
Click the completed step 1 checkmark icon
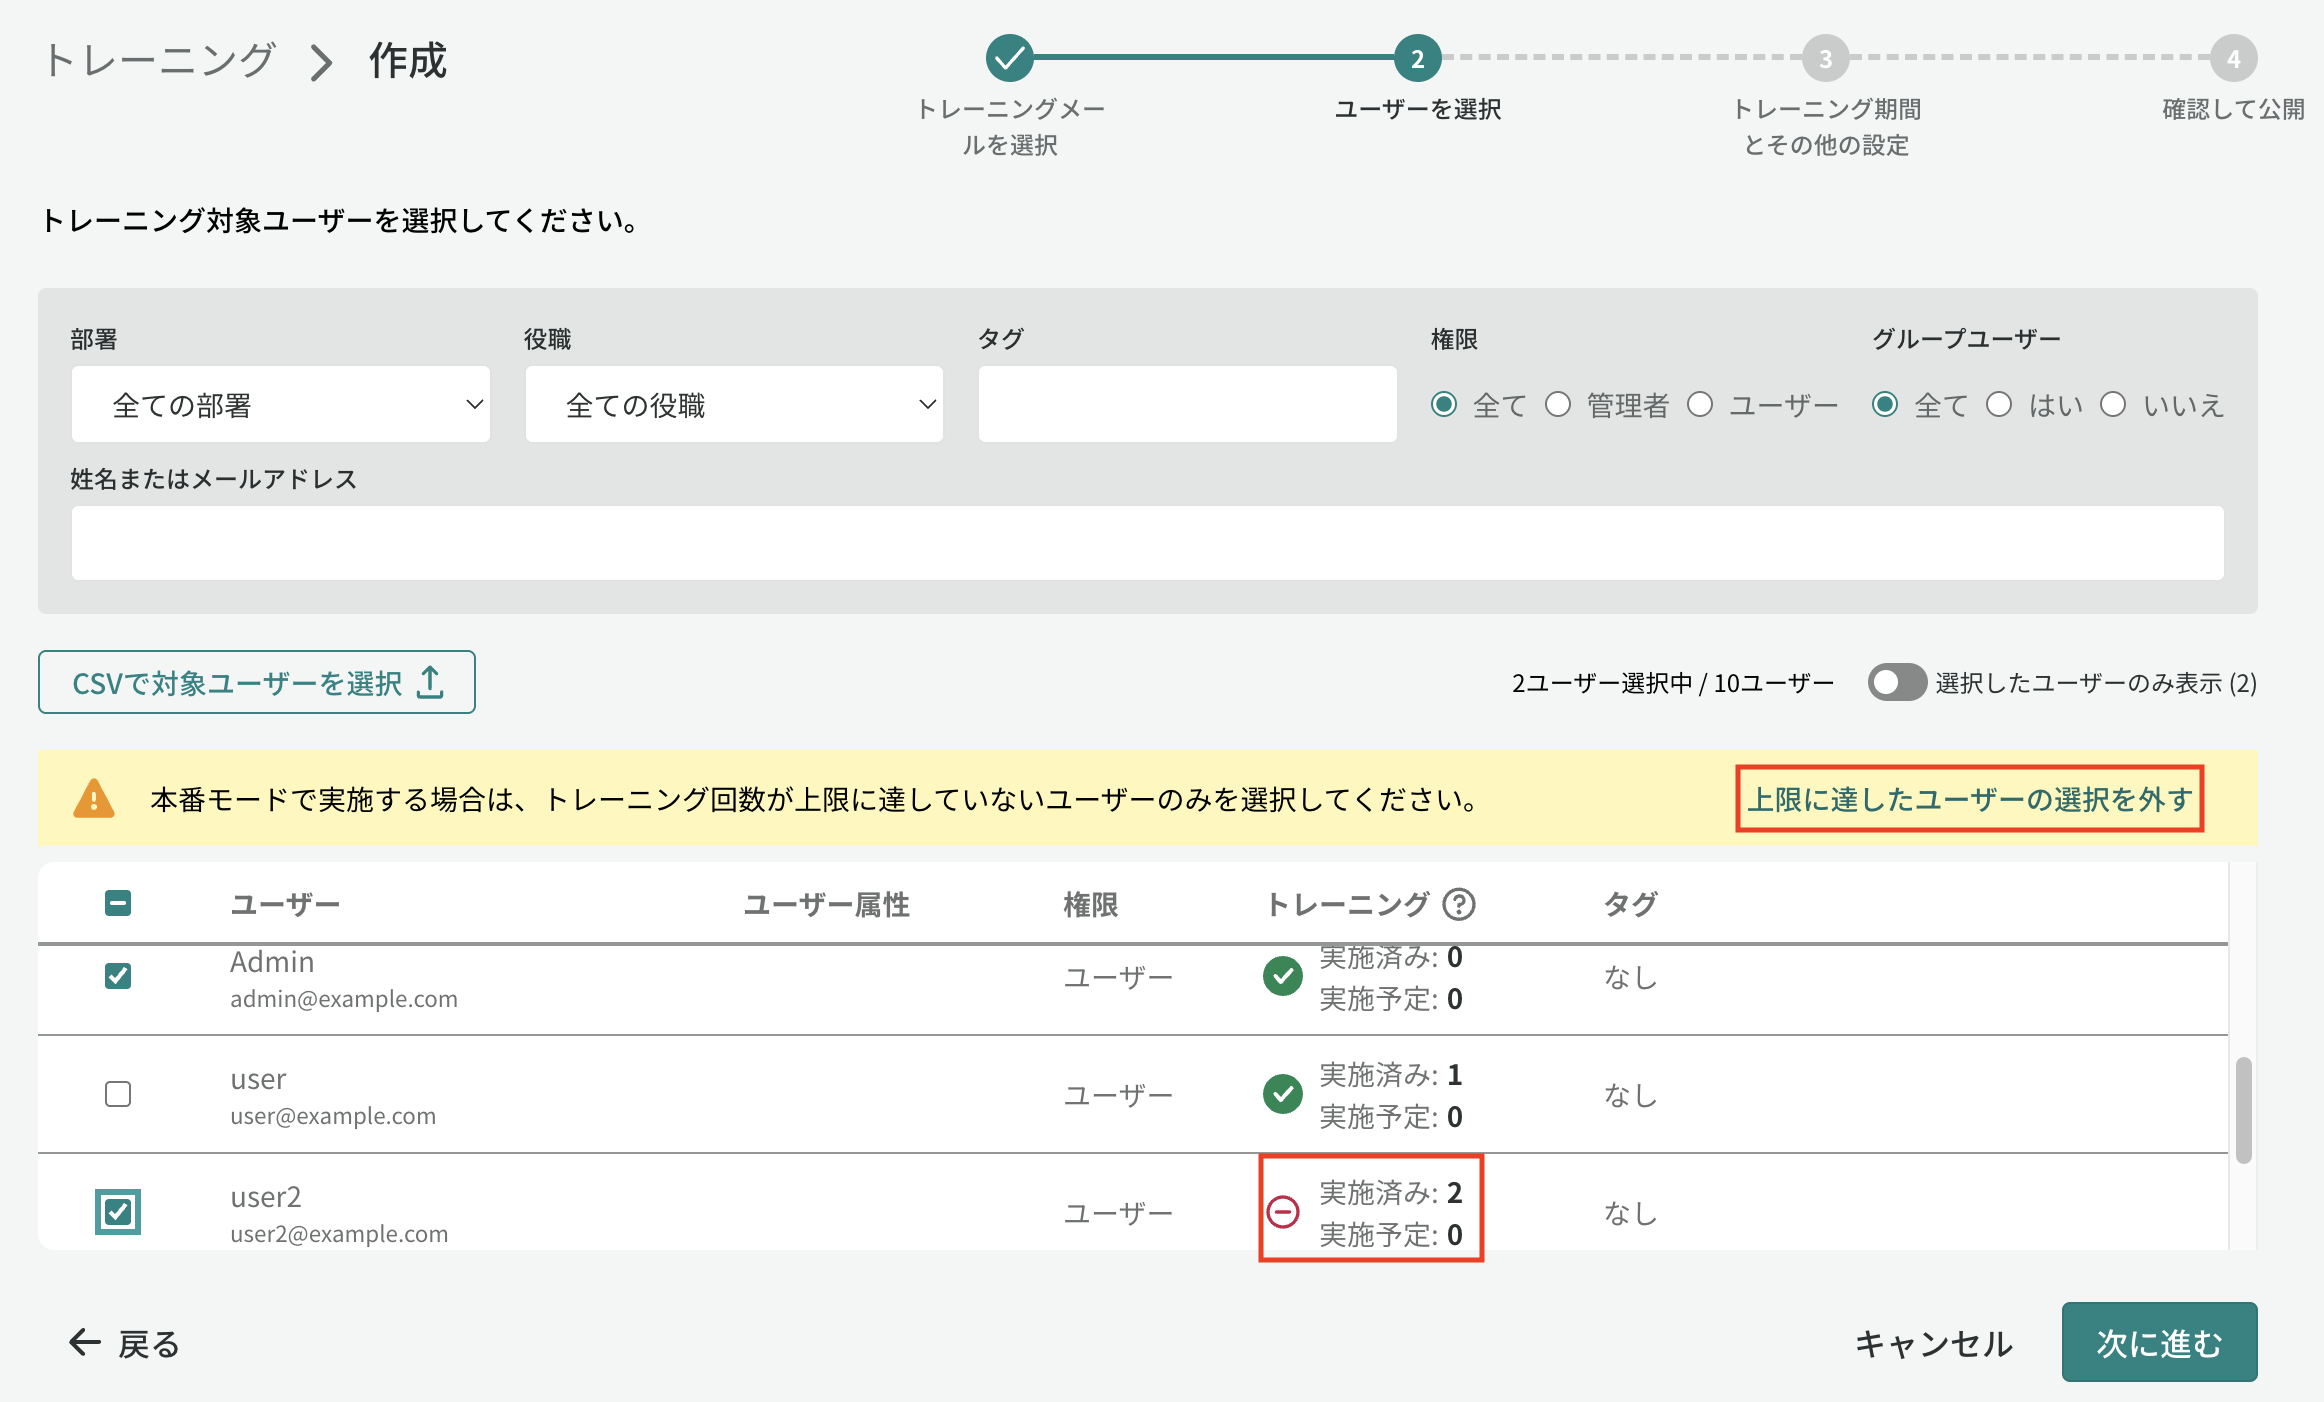(1009, 59)
